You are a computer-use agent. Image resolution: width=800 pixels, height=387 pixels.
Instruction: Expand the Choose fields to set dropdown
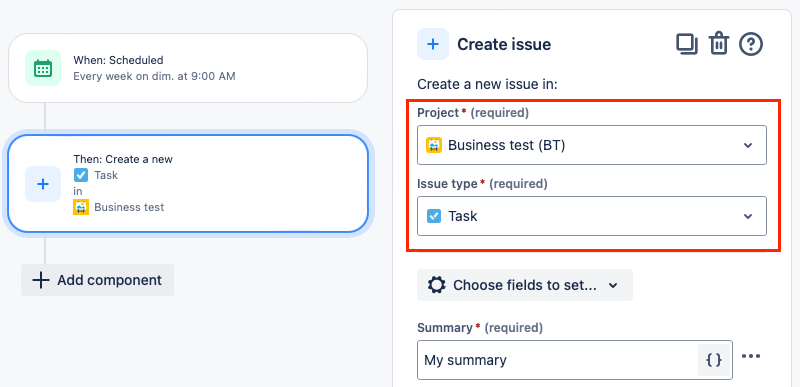[524, 285]
